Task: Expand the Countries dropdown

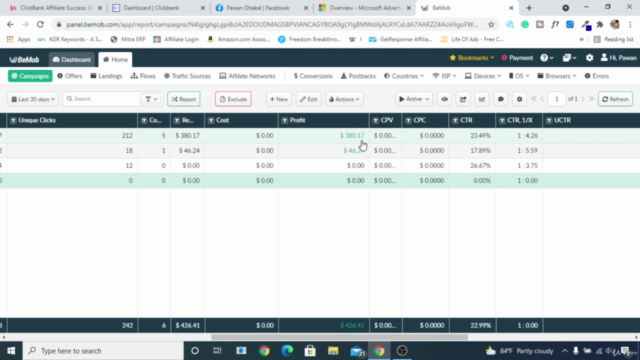Action: [404, 76]
